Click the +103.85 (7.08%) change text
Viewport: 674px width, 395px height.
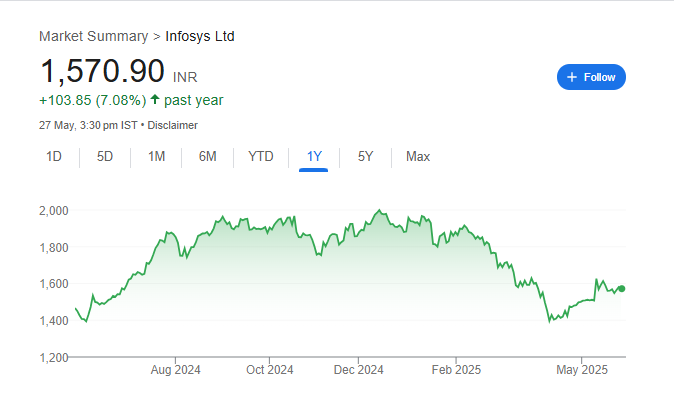point(92,100)
